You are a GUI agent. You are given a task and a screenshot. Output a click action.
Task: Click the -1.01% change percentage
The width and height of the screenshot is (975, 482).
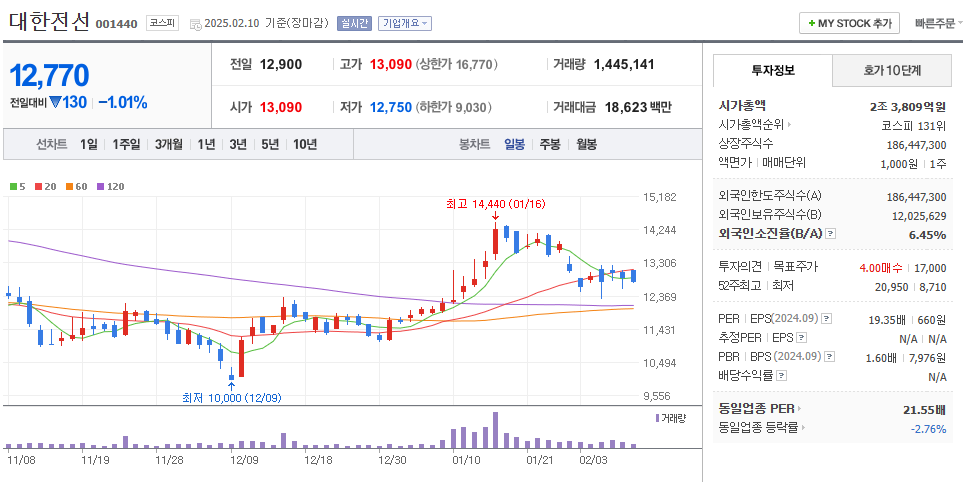point(122,103)
